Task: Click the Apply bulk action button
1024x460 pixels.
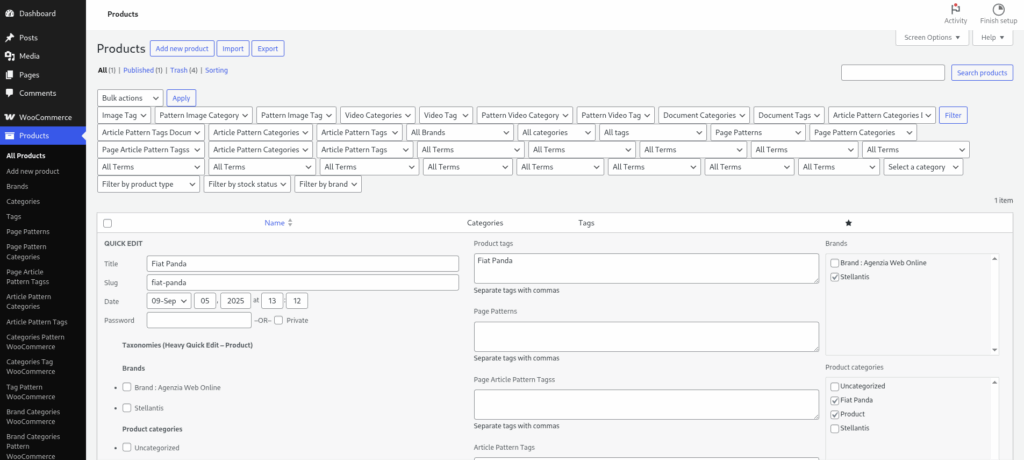Action: pyautogui.click(x=181, y=98)
